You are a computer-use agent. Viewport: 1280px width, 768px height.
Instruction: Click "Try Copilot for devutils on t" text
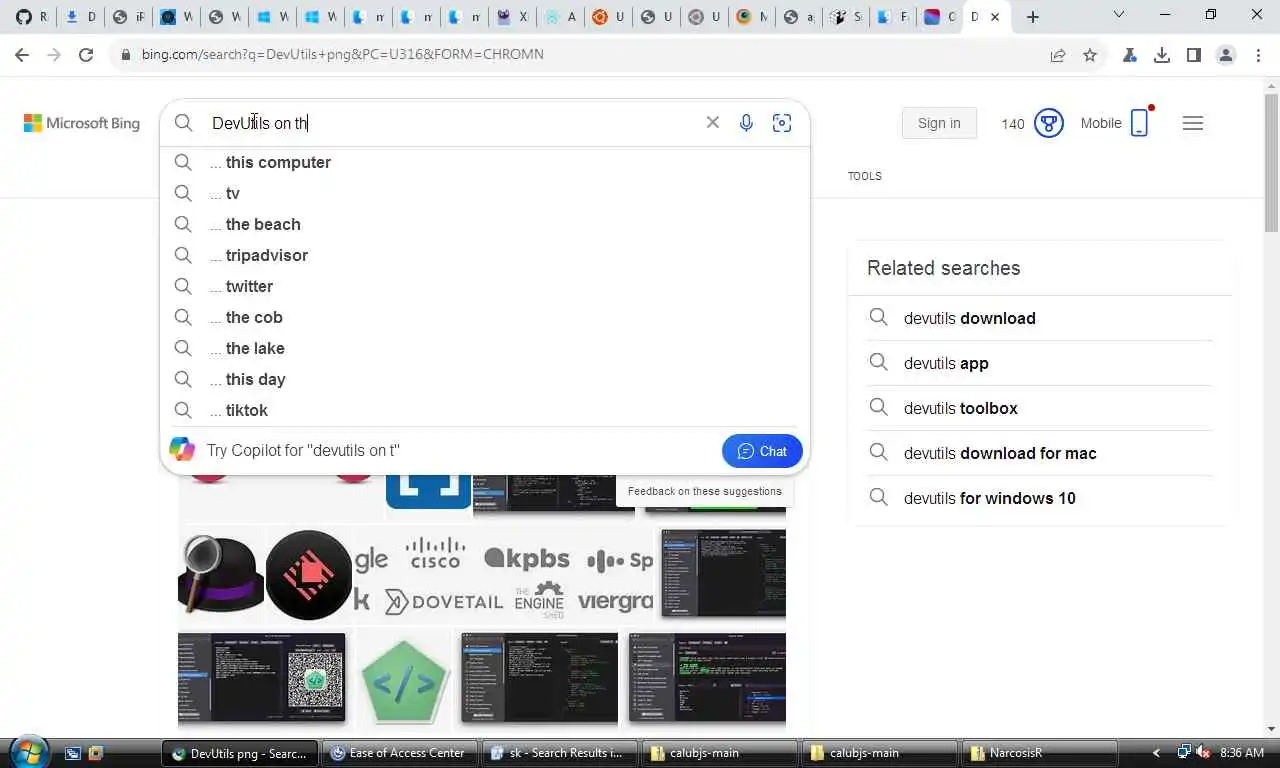click(x=303, y=450)
